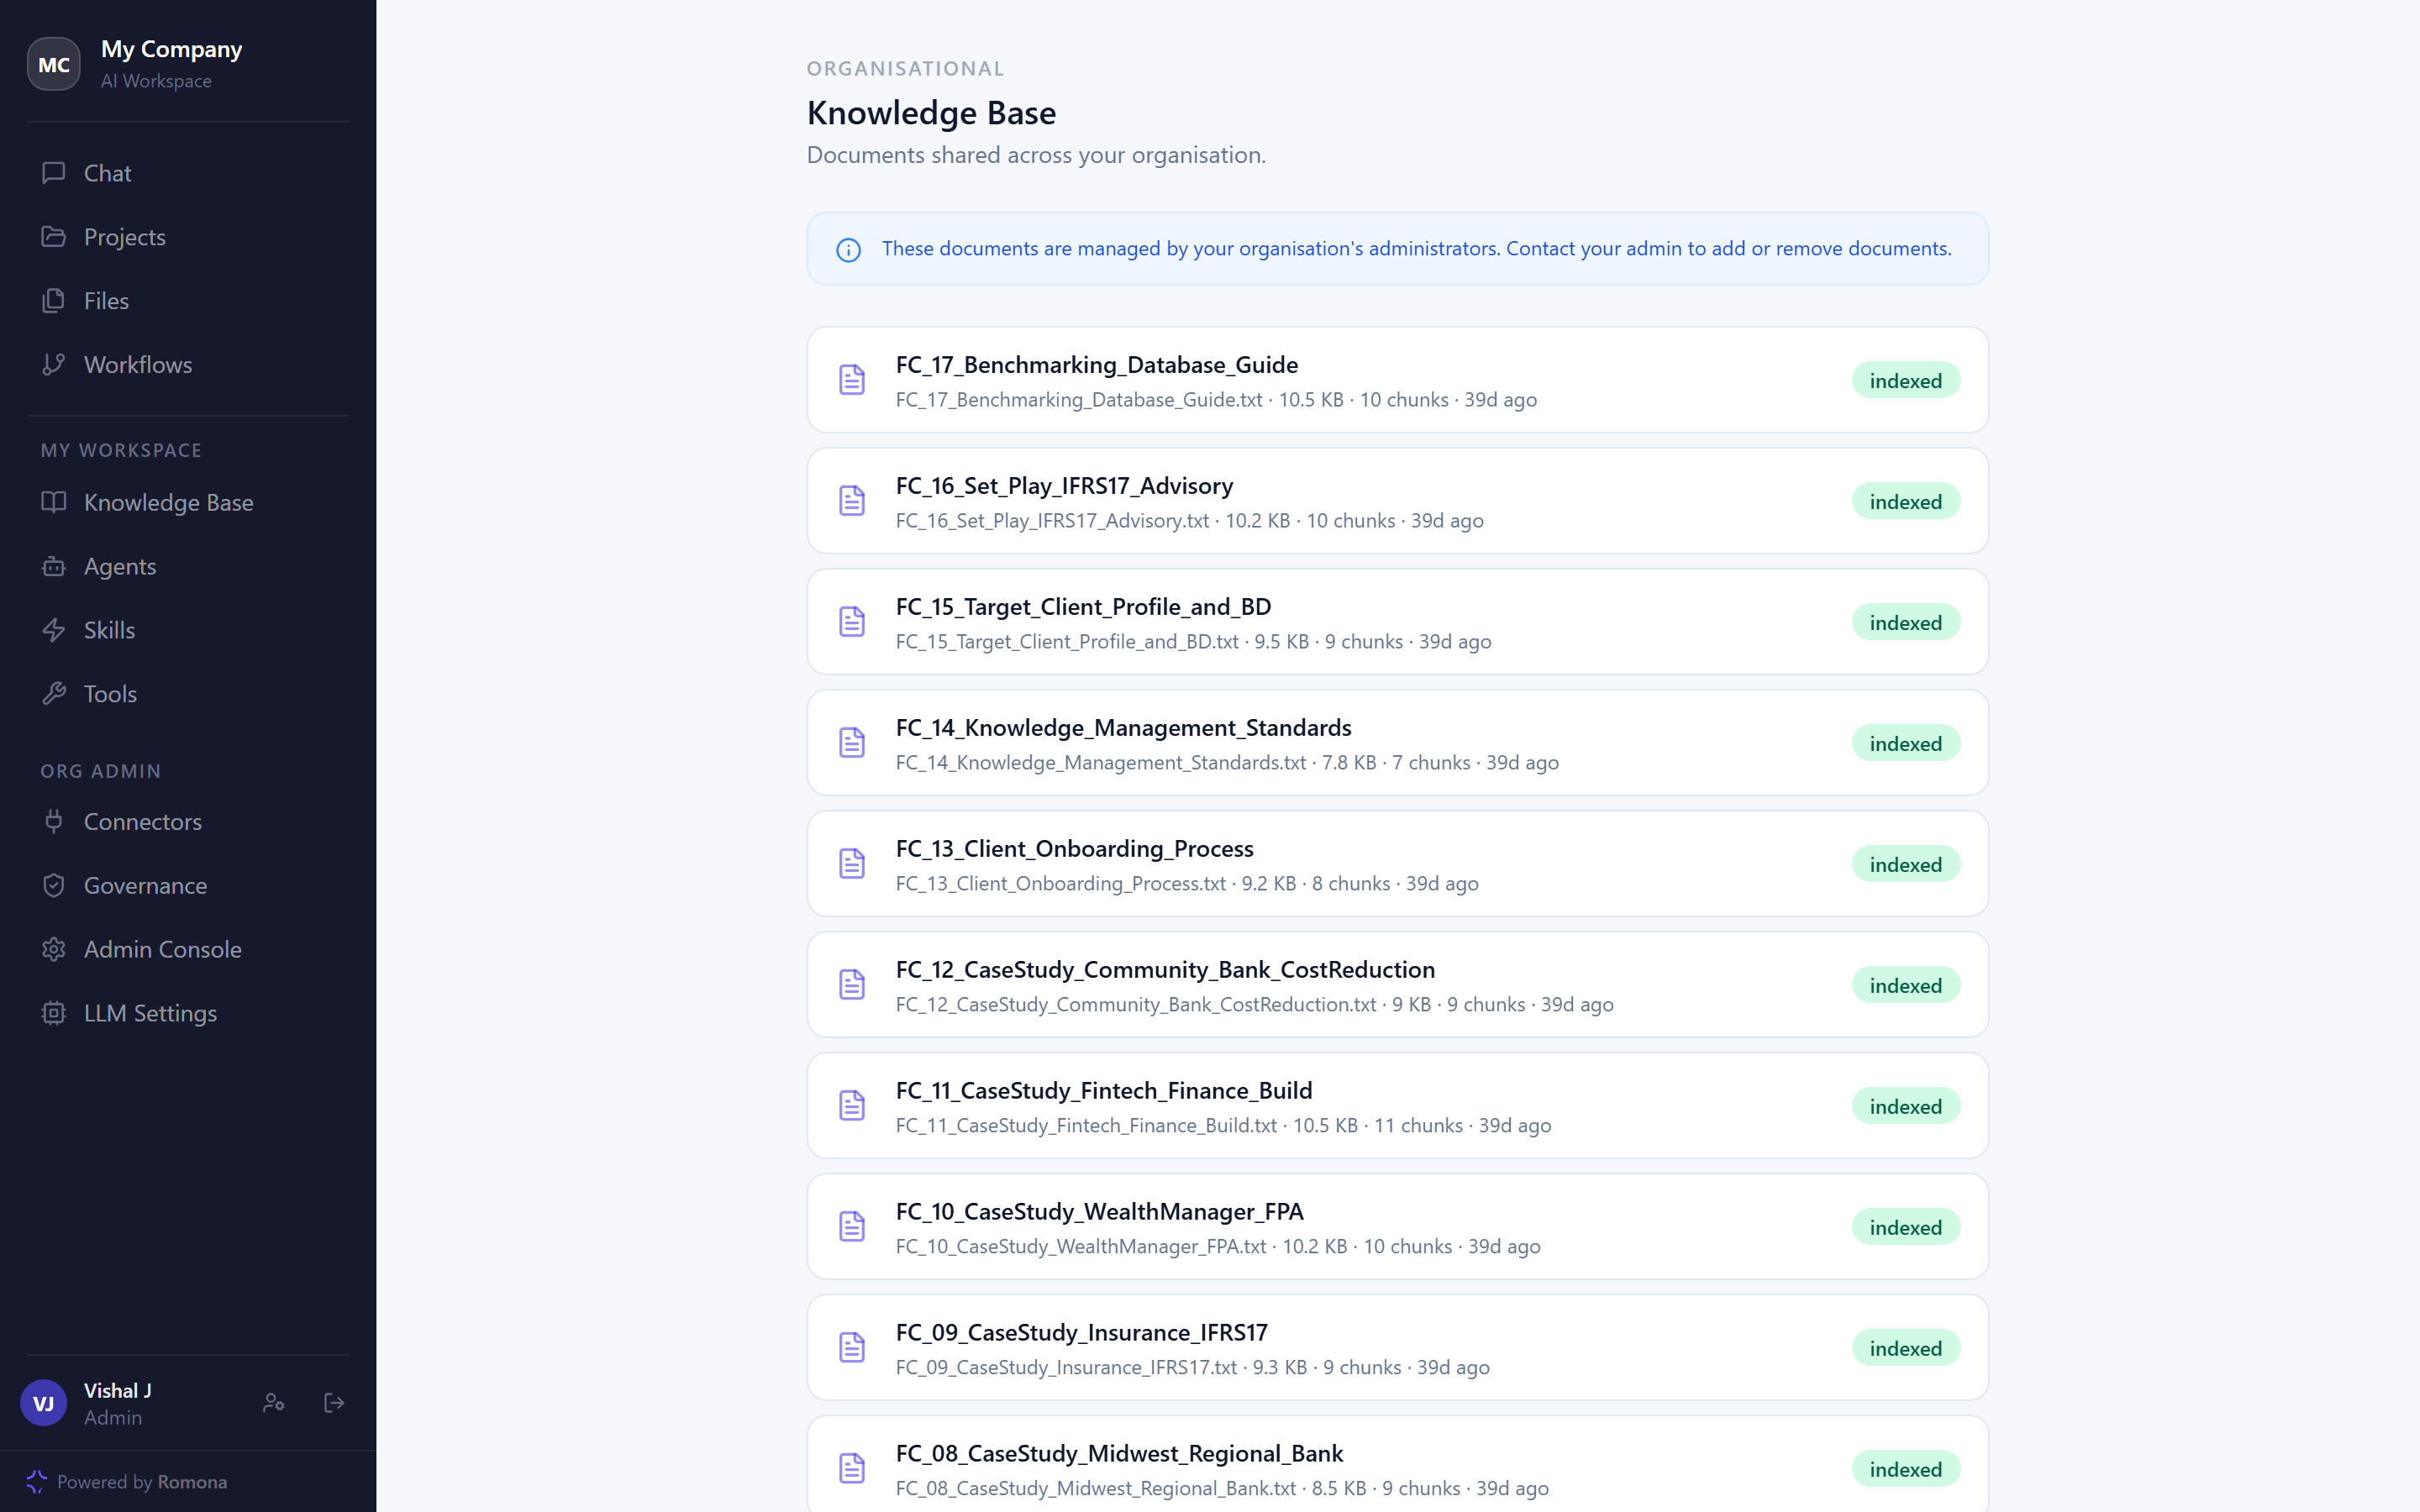Open FC_12_CaseStudy_Community_Bank_CostReduction title
2420x1512 pixels.
pyautogui.click(x=1165, y=970)
